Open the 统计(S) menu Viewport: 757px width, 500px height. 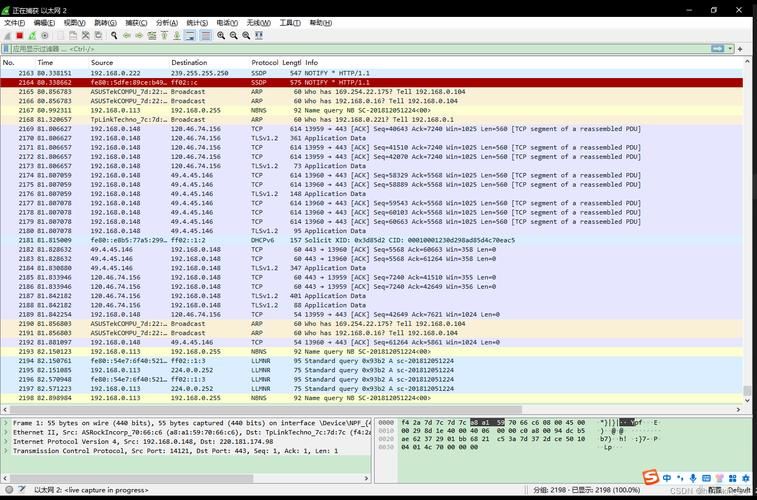(x=197, y=22)
